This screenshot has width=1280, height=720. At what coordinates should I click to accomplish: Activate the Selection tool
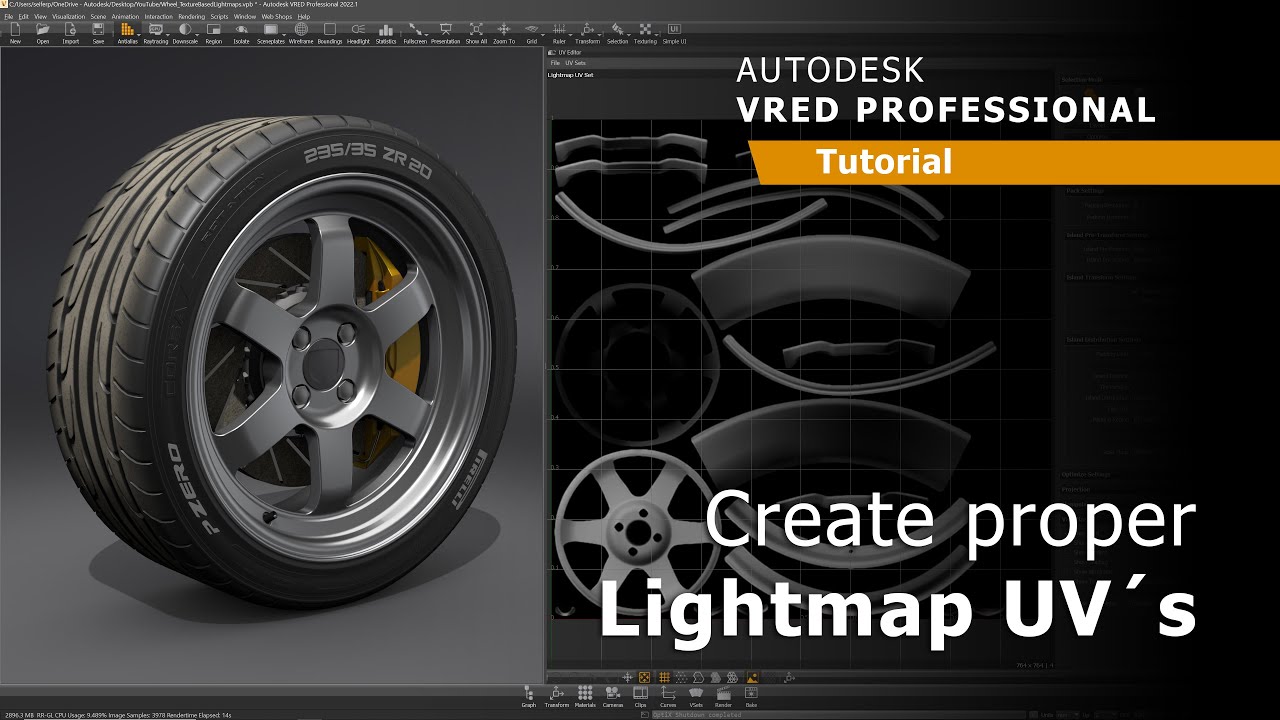click(617, 34)
